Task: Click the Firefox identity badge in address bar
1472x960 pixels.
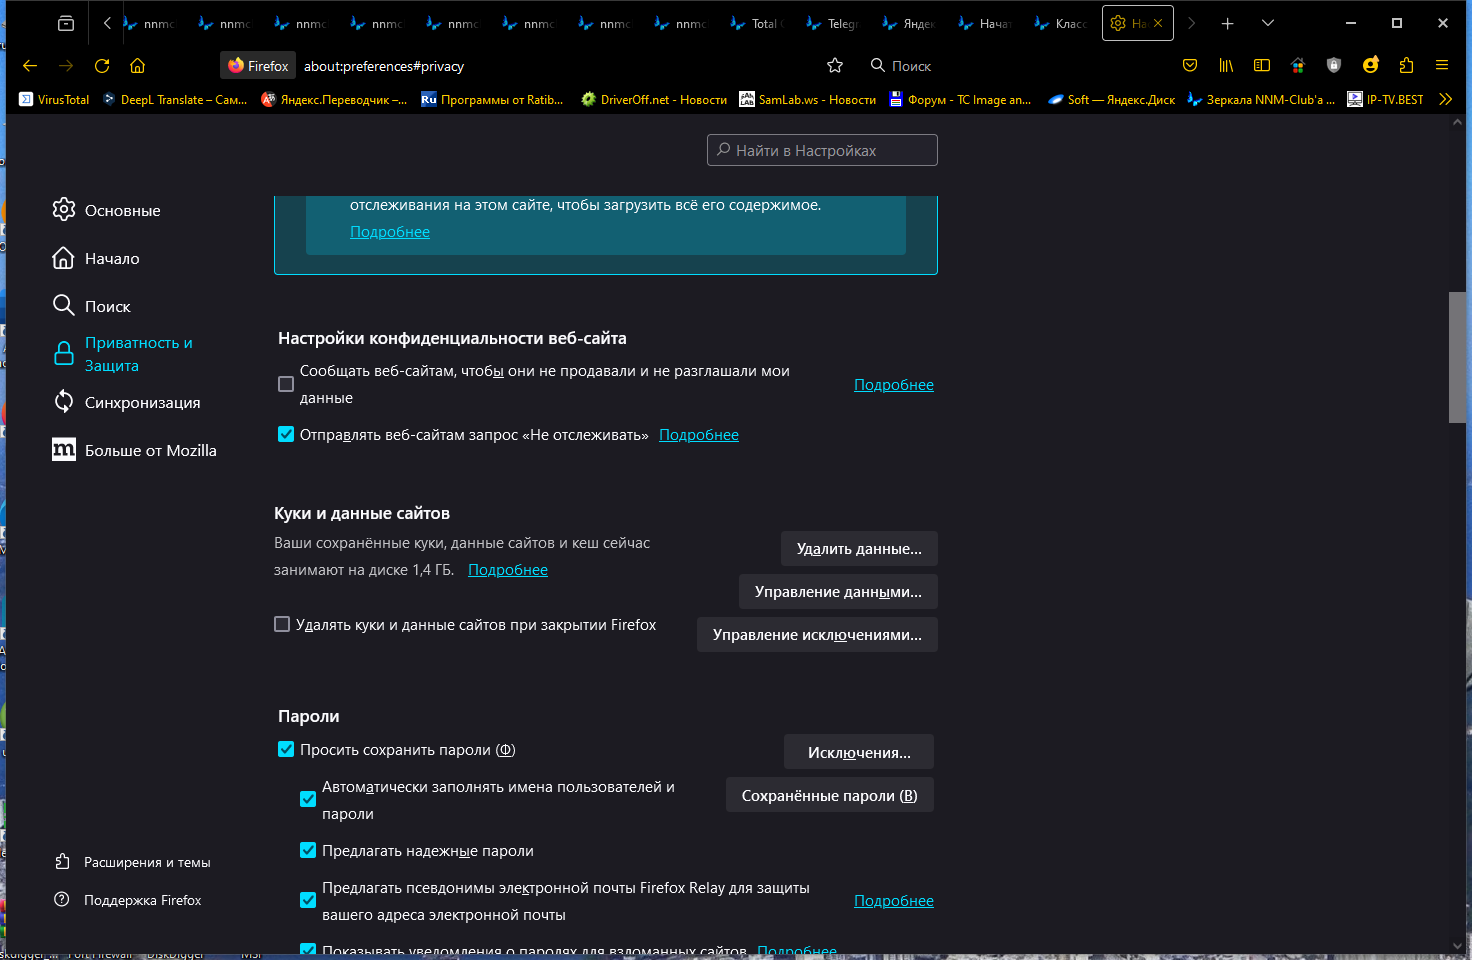Action: point(258,66)
